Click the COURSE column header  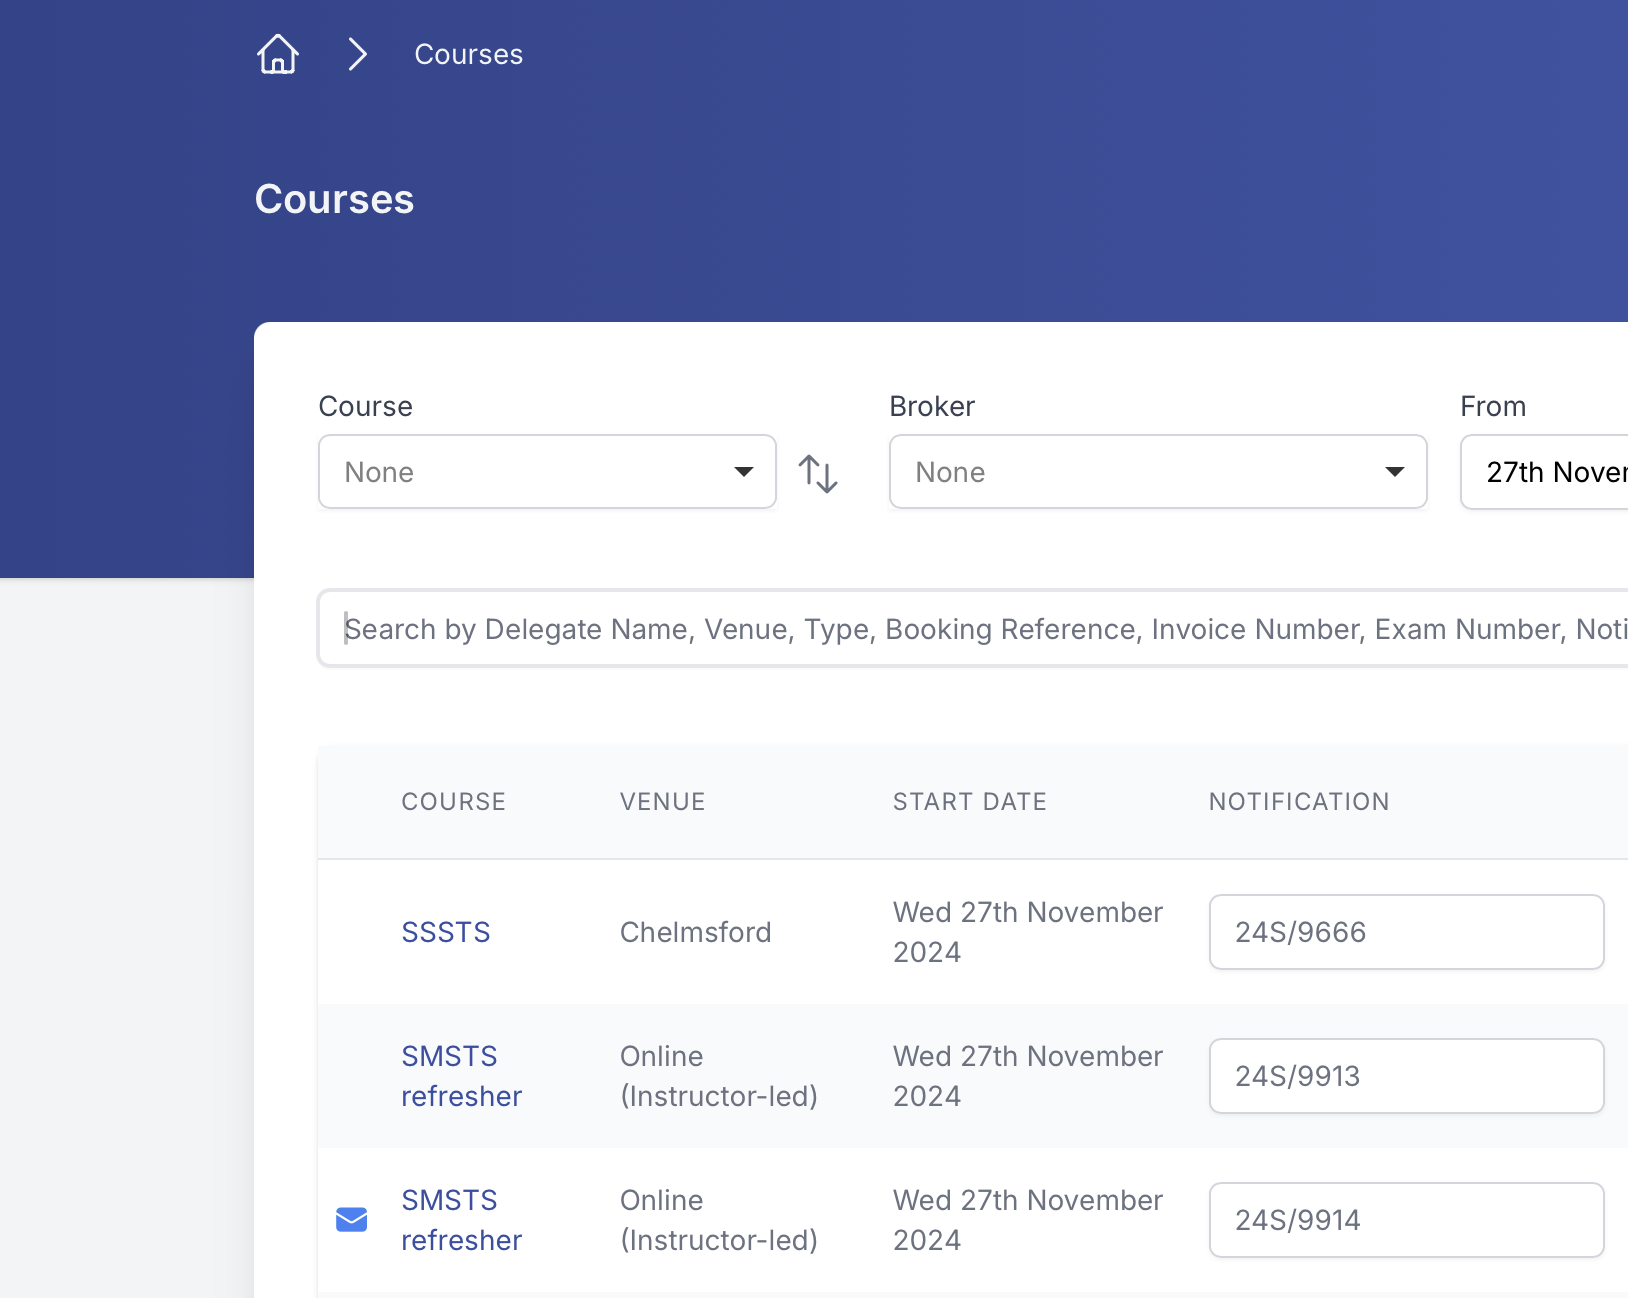pos(454,802)
